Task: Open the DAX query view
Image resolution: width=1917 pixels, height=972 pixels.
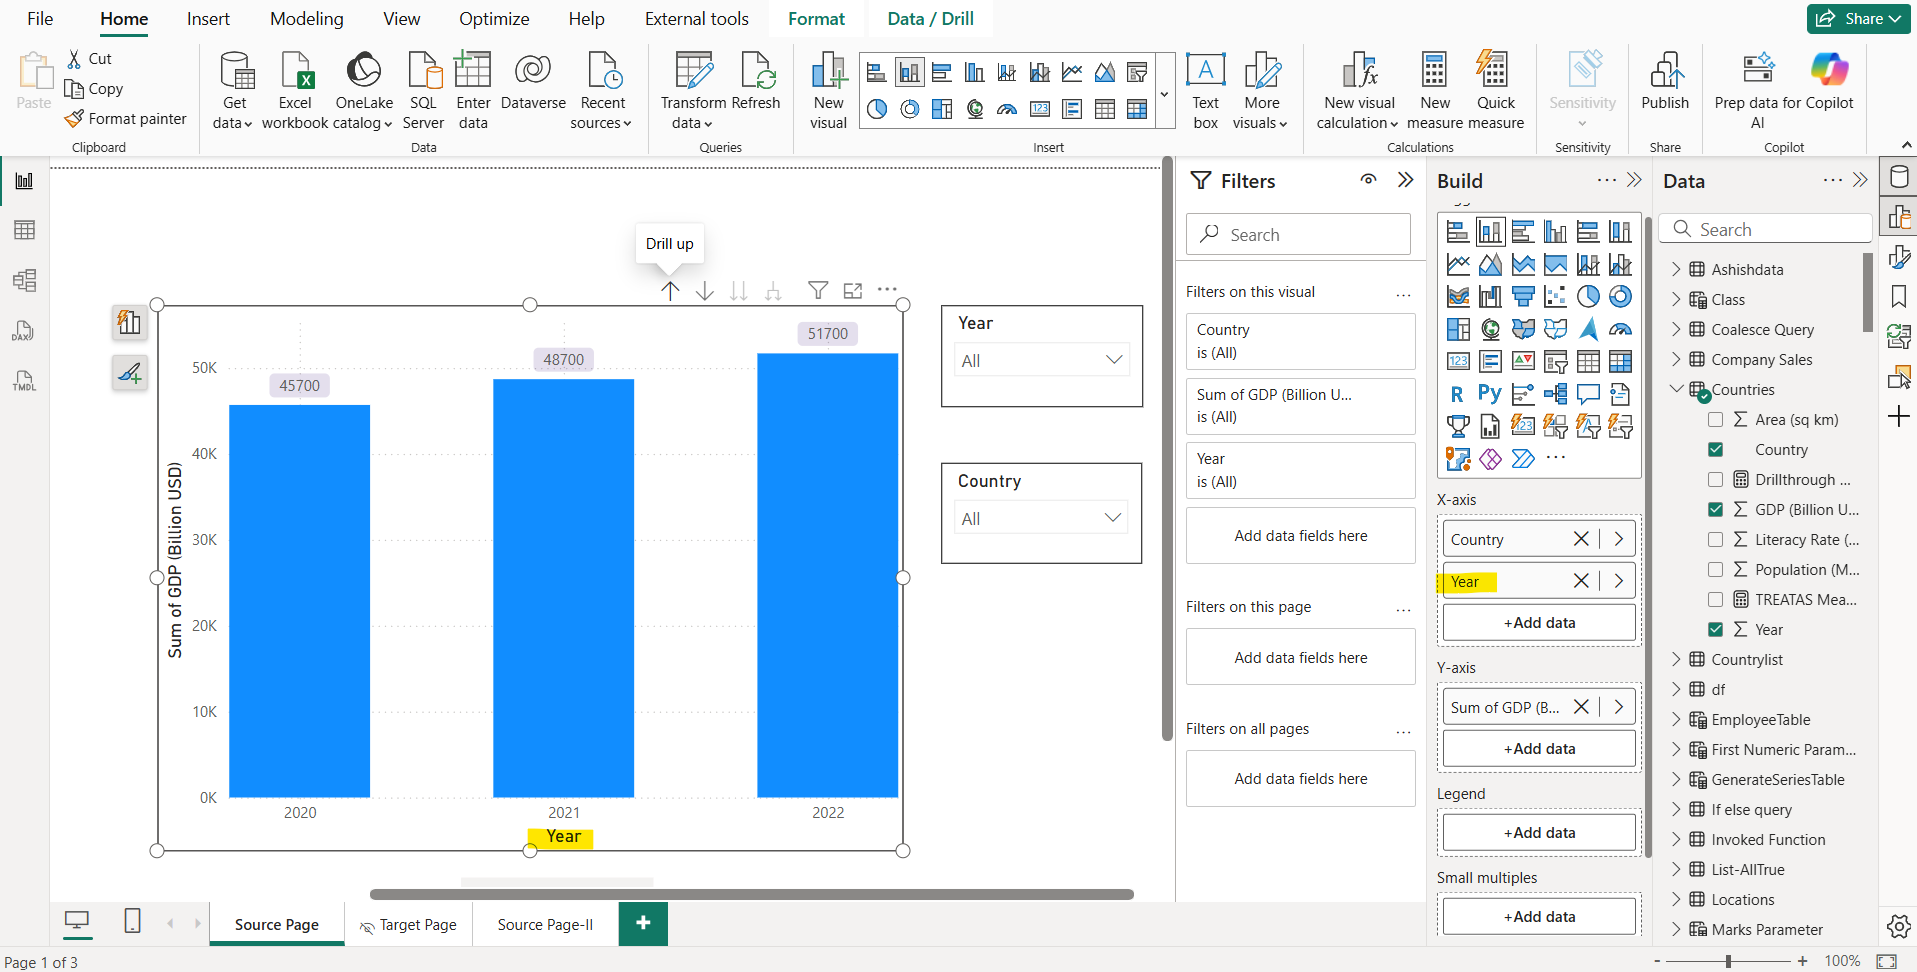Action: (x=24, y=330)
